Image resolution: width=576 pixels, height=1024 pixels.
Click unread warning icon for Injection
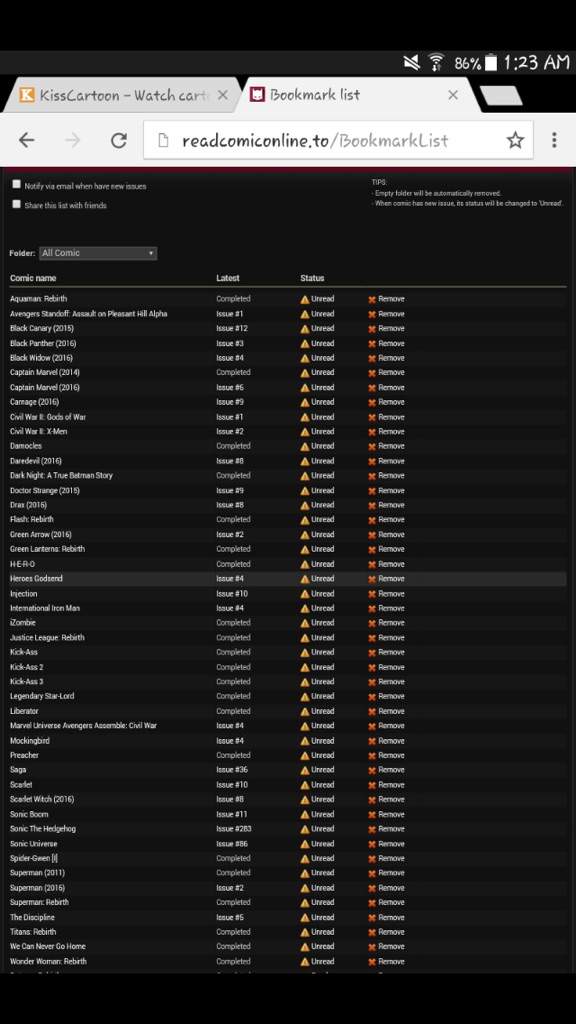[304, 594]
